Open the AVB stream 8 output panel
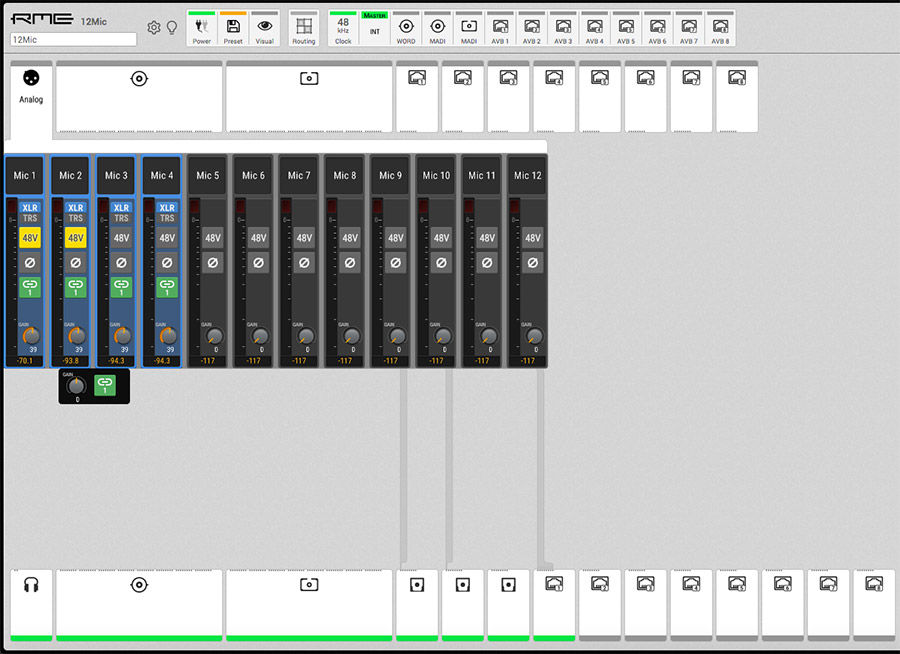Image resolution: width=900 pixels, height=654 pixels. [x=874, y=605]
